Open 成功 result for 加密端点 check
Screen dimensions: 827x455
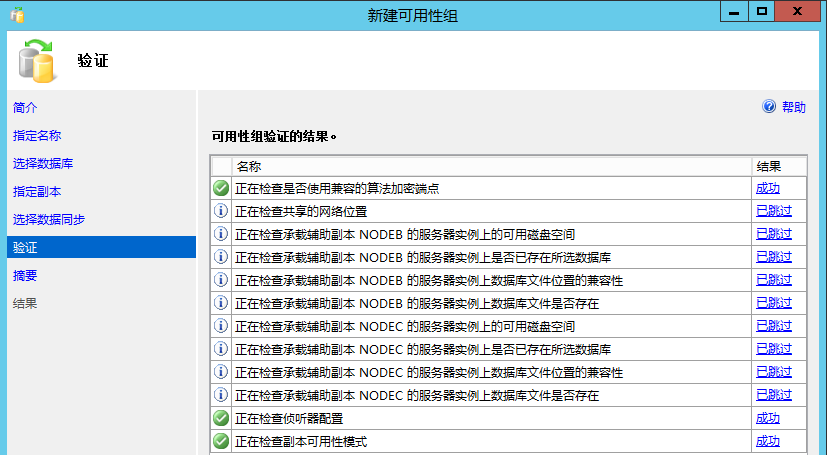point(768,188)
